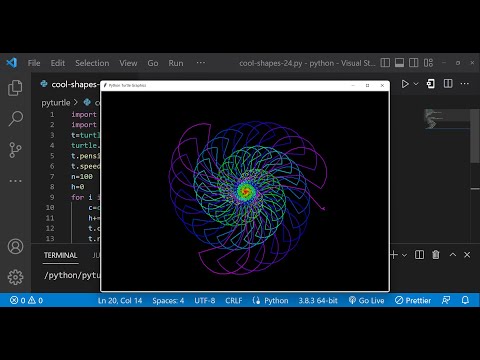The width and height of the screenshot is (480, 360).
Task: Open the Go menu
Action: coord(153,63)
